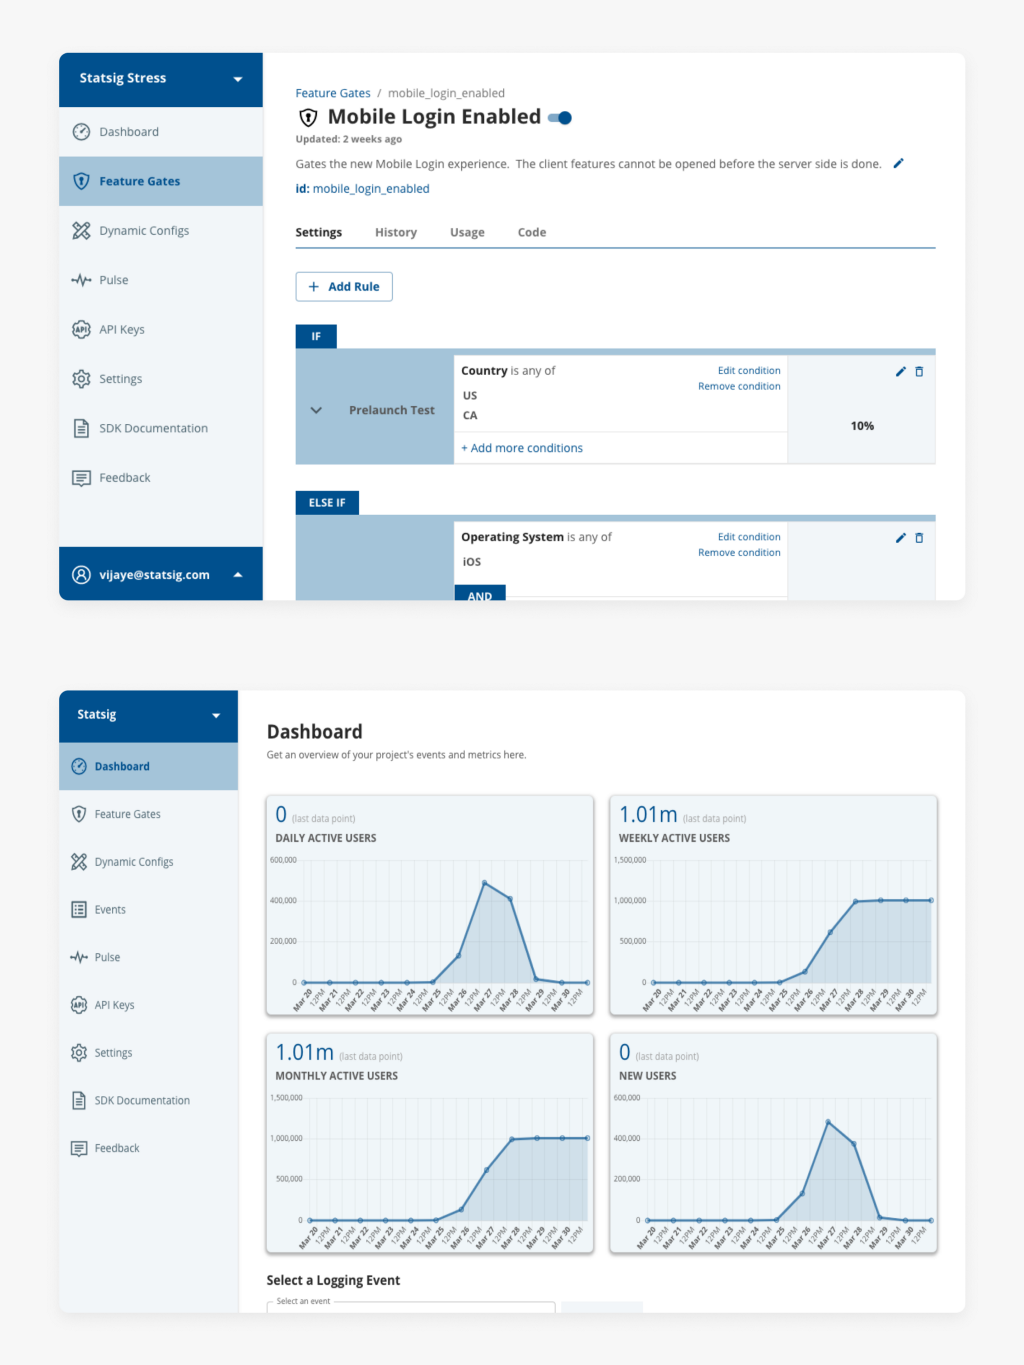Image resolution: width=1024 pixels, height=1365 pixels.
Task: Select Dashboard icon in lower Statsig sidebar
Action: pyautogui.click(x=79, y=766)
